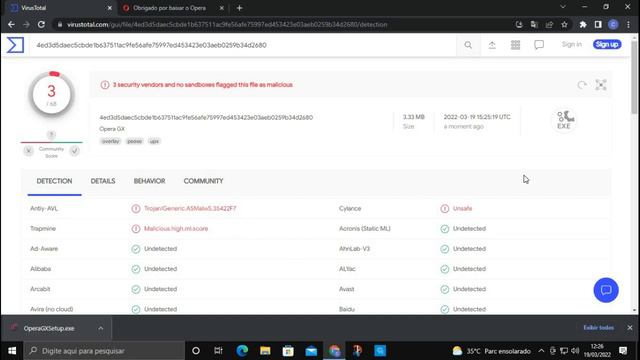This screenshot has height=360, width=640.
Task: Click the weather 35°C taskbar widget
Action: click(491, 351)
